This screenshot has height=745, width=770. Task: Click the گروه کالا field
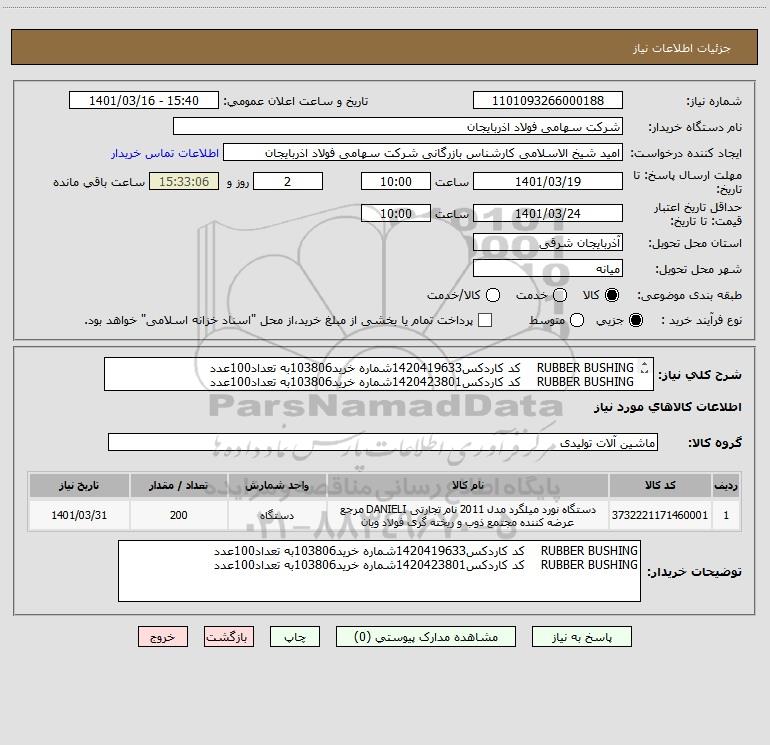[x=383, y=442]
